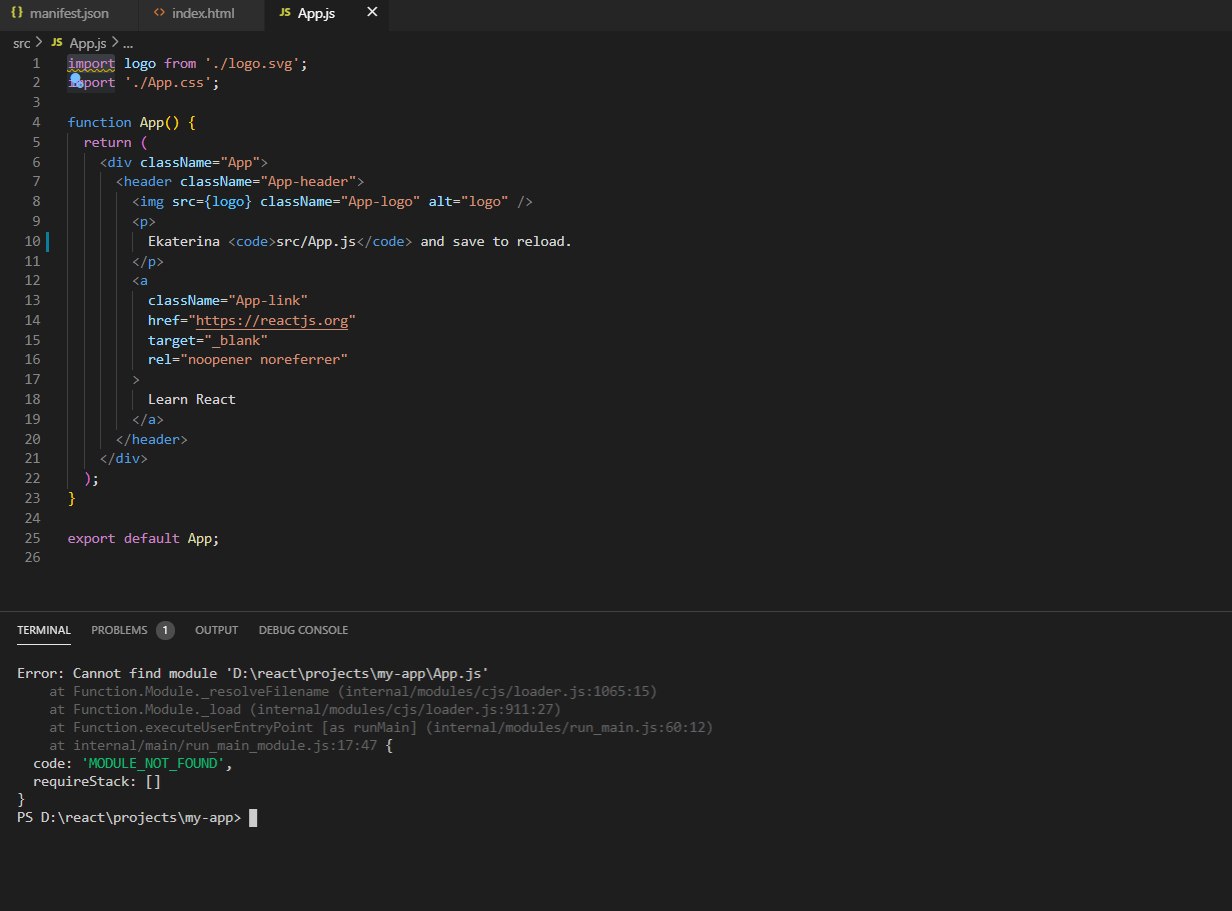Focus the terminal prompt input line
Screen dimensions: 1232x911
tap(253, 817)
